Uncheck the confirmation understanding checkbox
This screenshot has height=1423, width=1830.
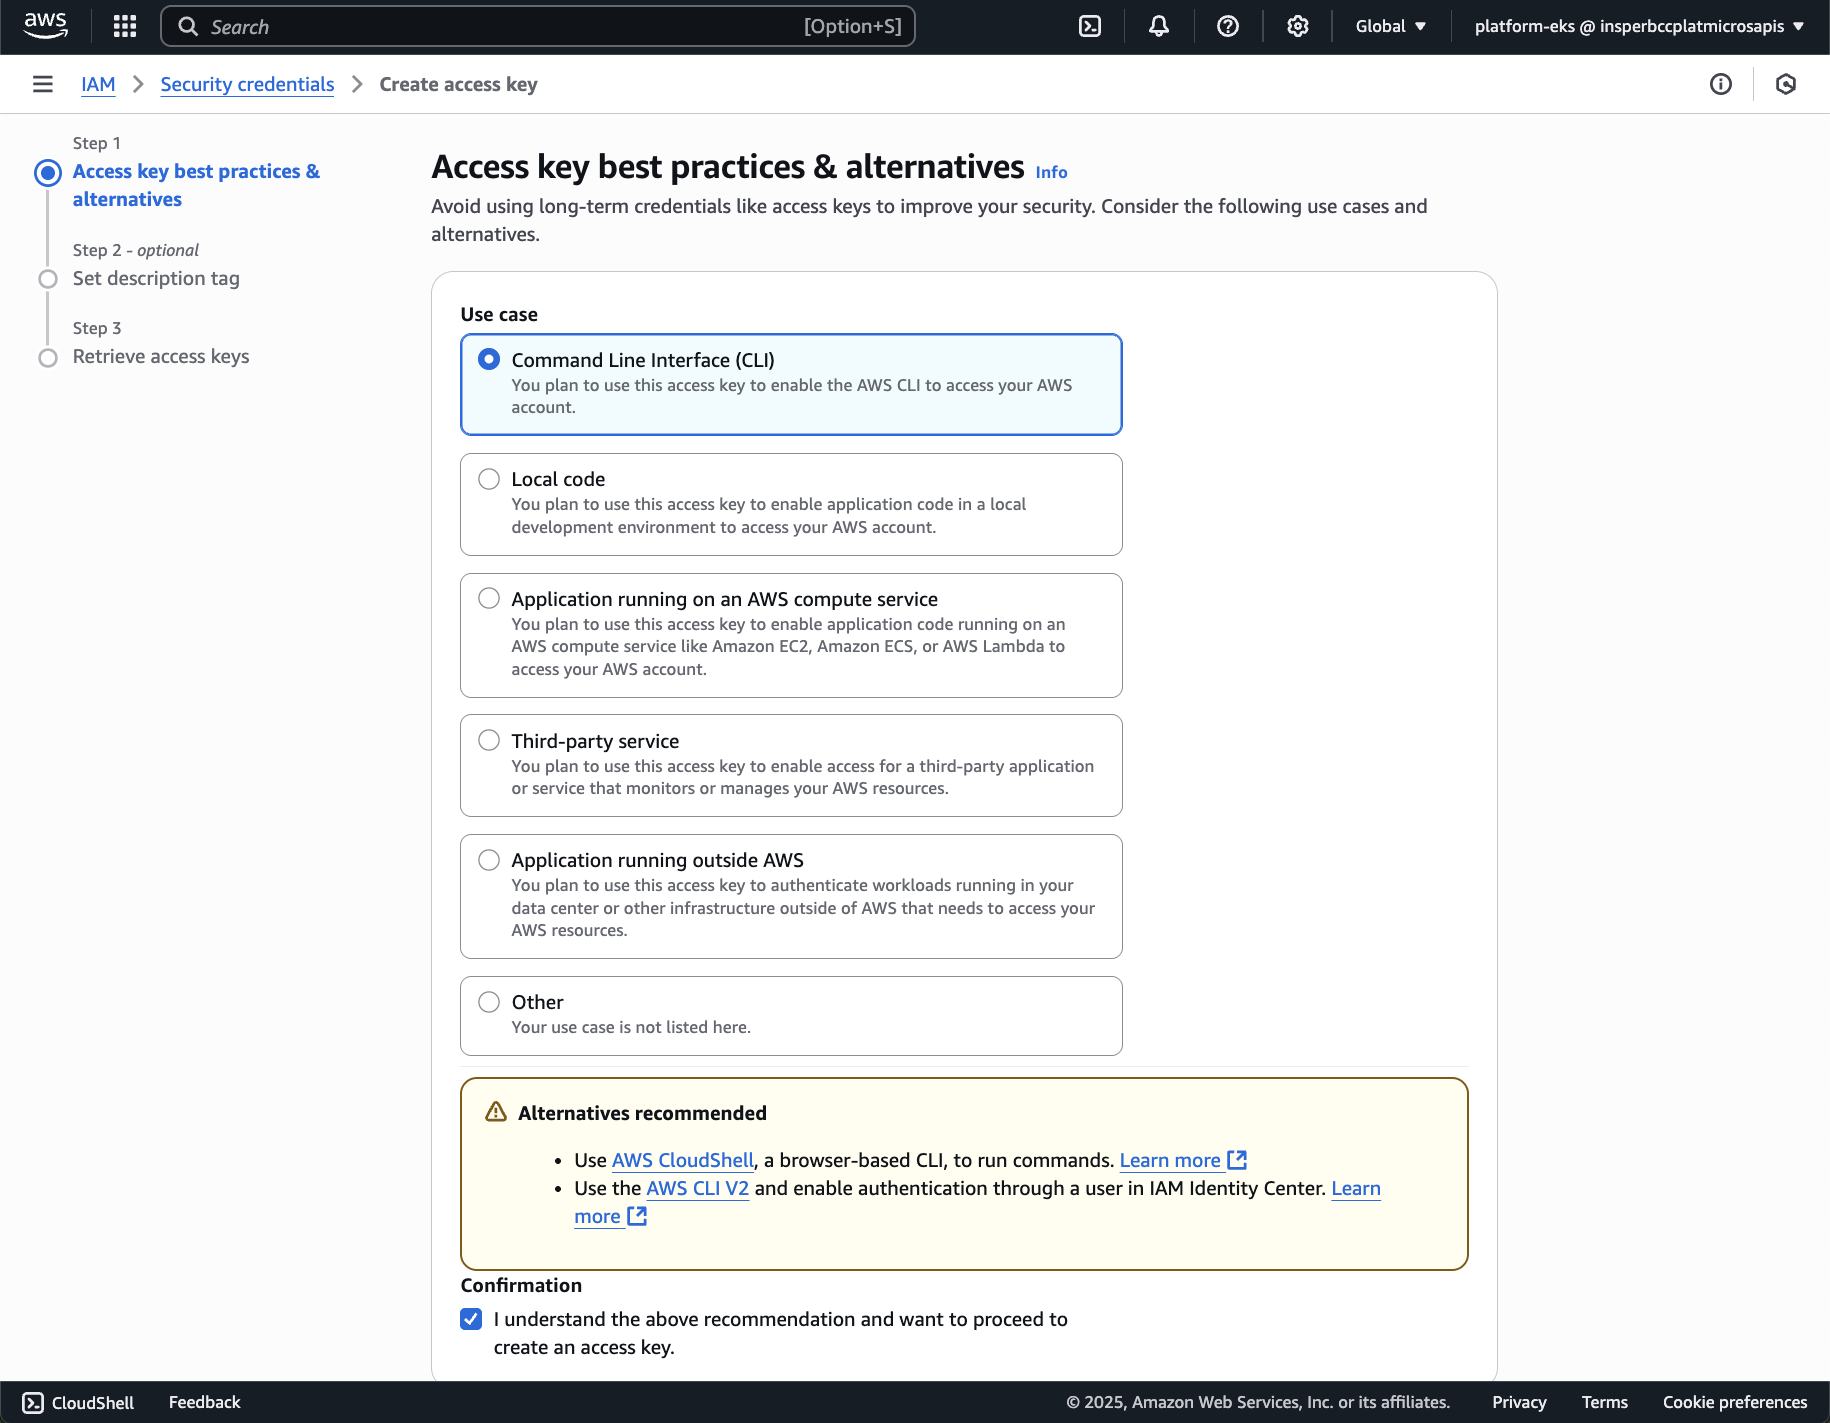coord(471,1319)
